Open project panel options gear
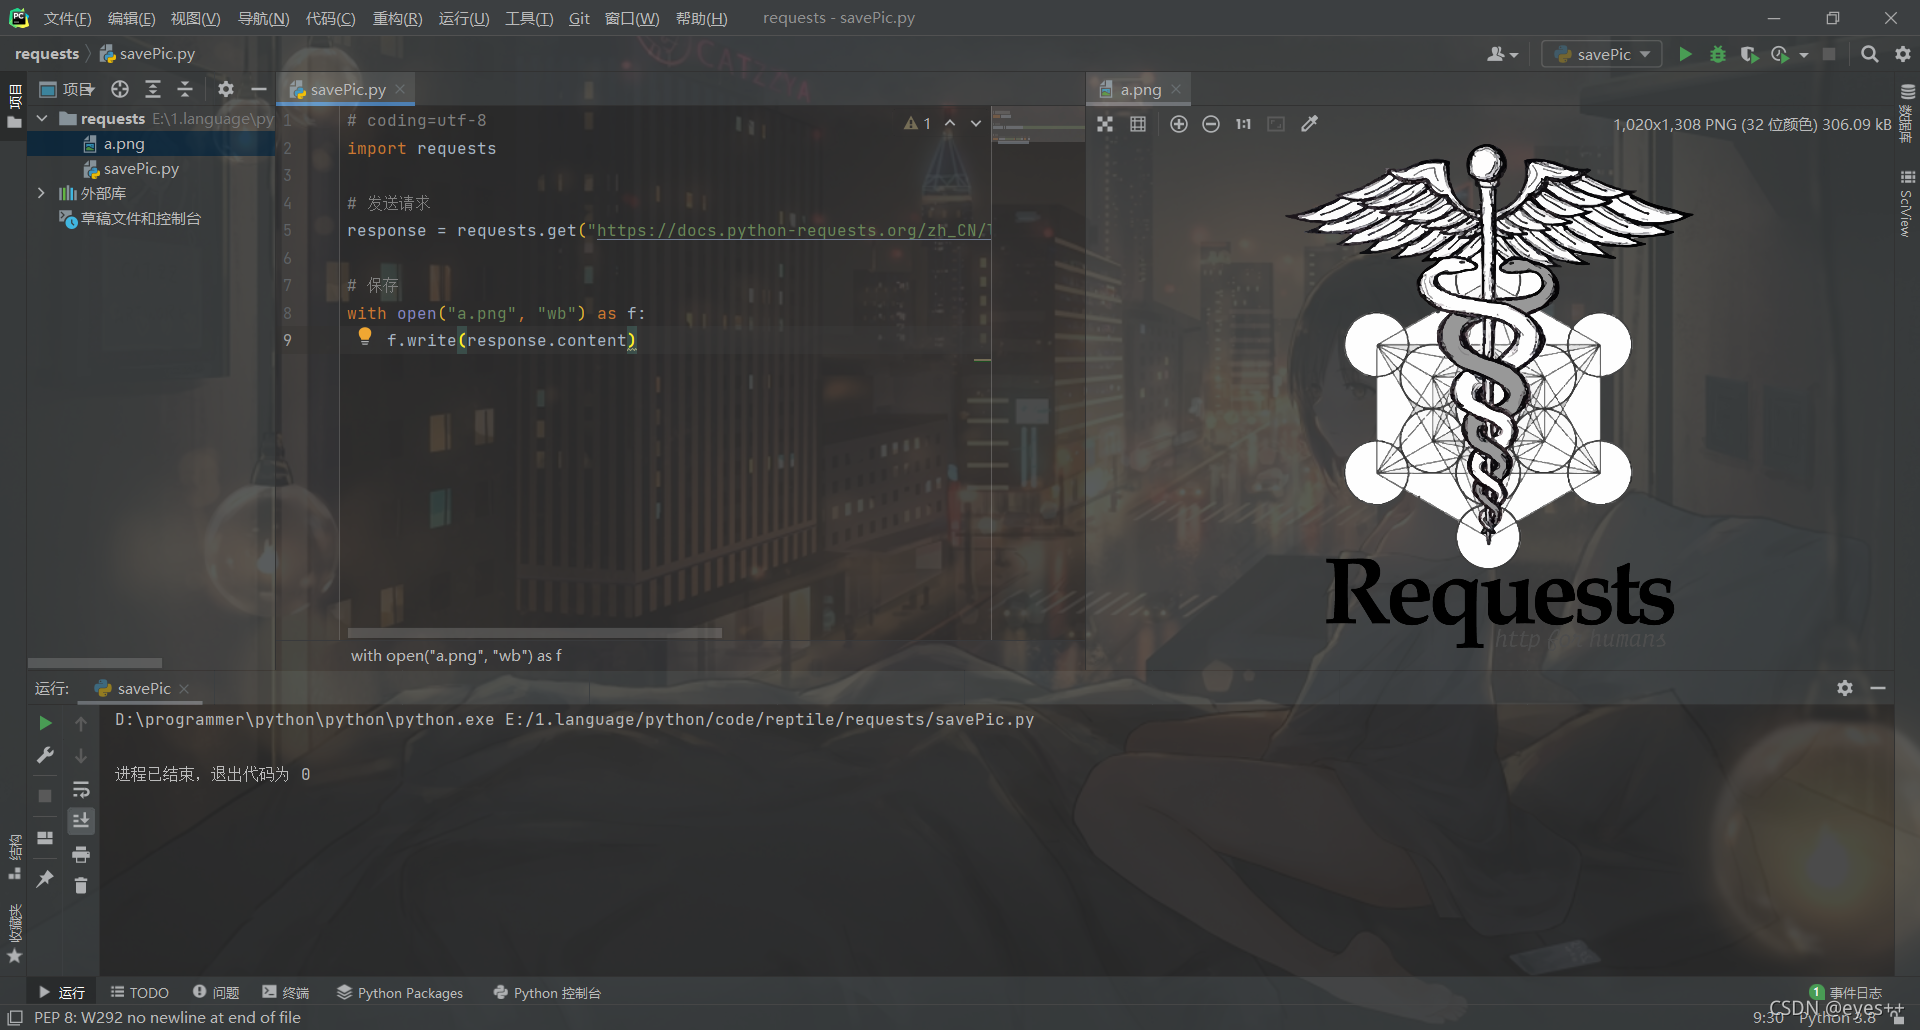This screenshot has width=1920, height=1030. point(226,89)
